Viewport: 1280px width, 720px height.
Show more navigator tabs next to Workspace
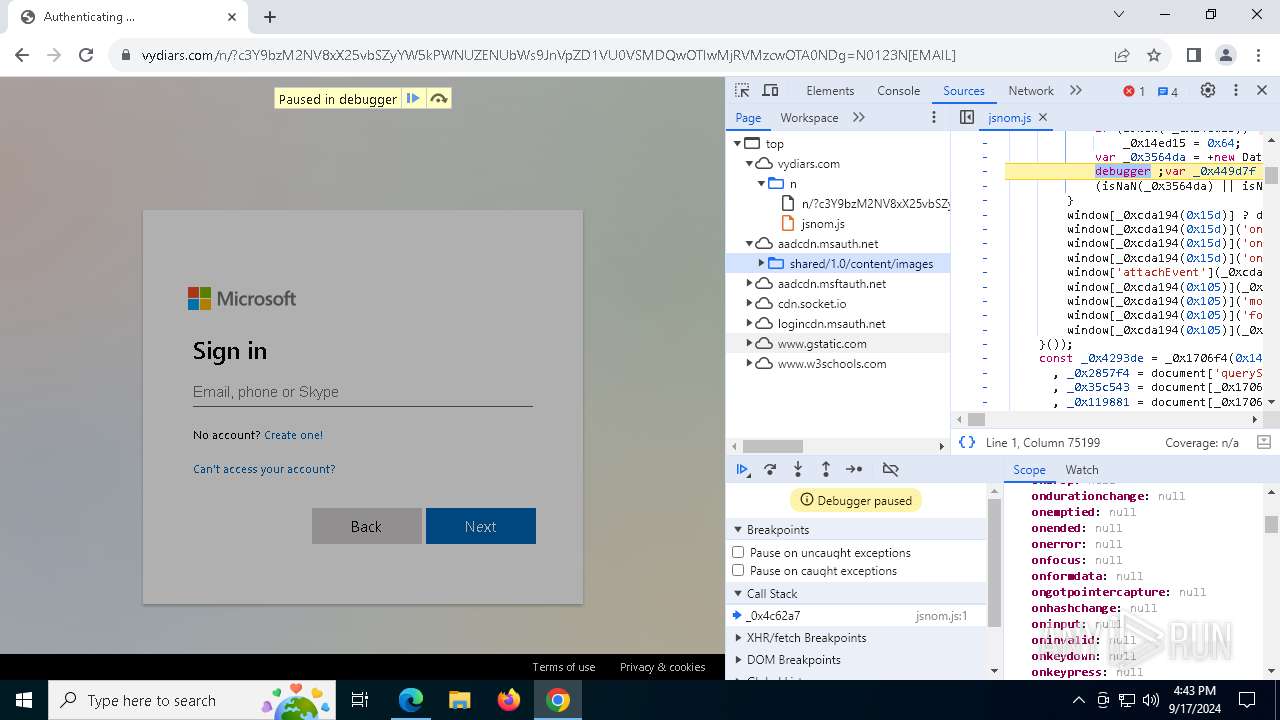pyautogui.click(x=859, y=117)
